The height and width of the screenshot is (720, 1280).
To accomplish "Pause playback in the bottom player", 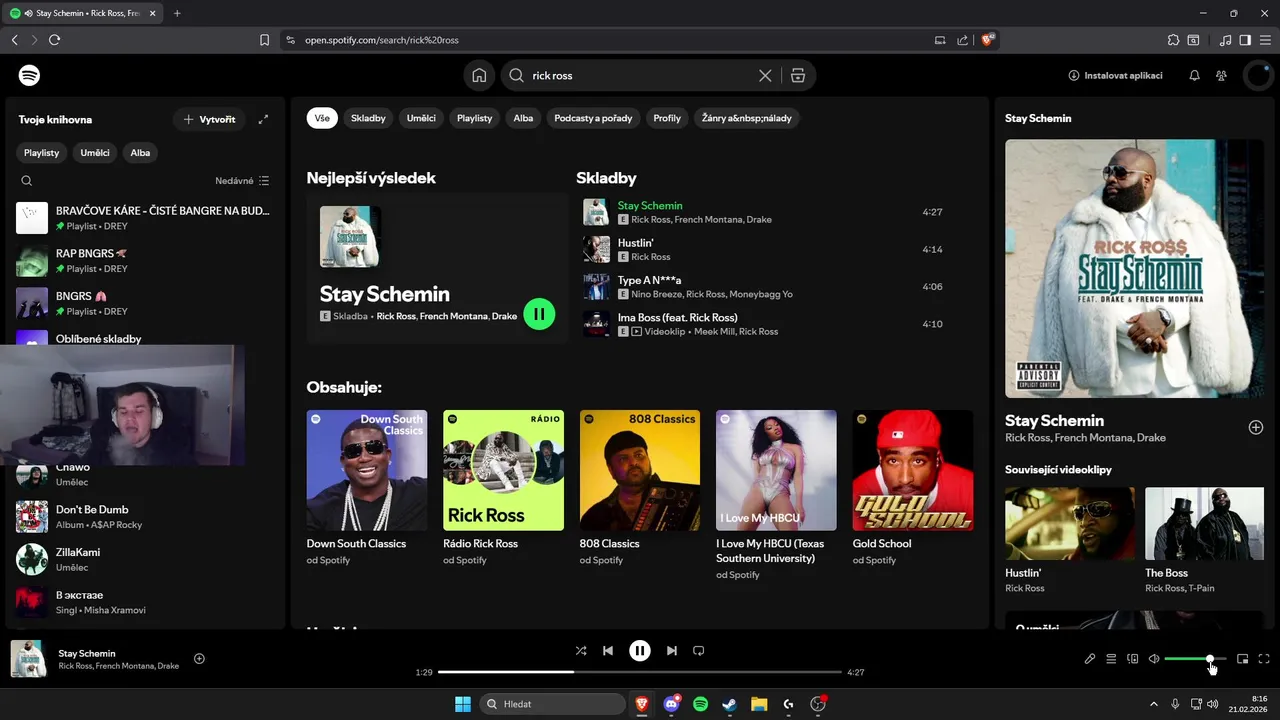I will click(x=640, y=650).
